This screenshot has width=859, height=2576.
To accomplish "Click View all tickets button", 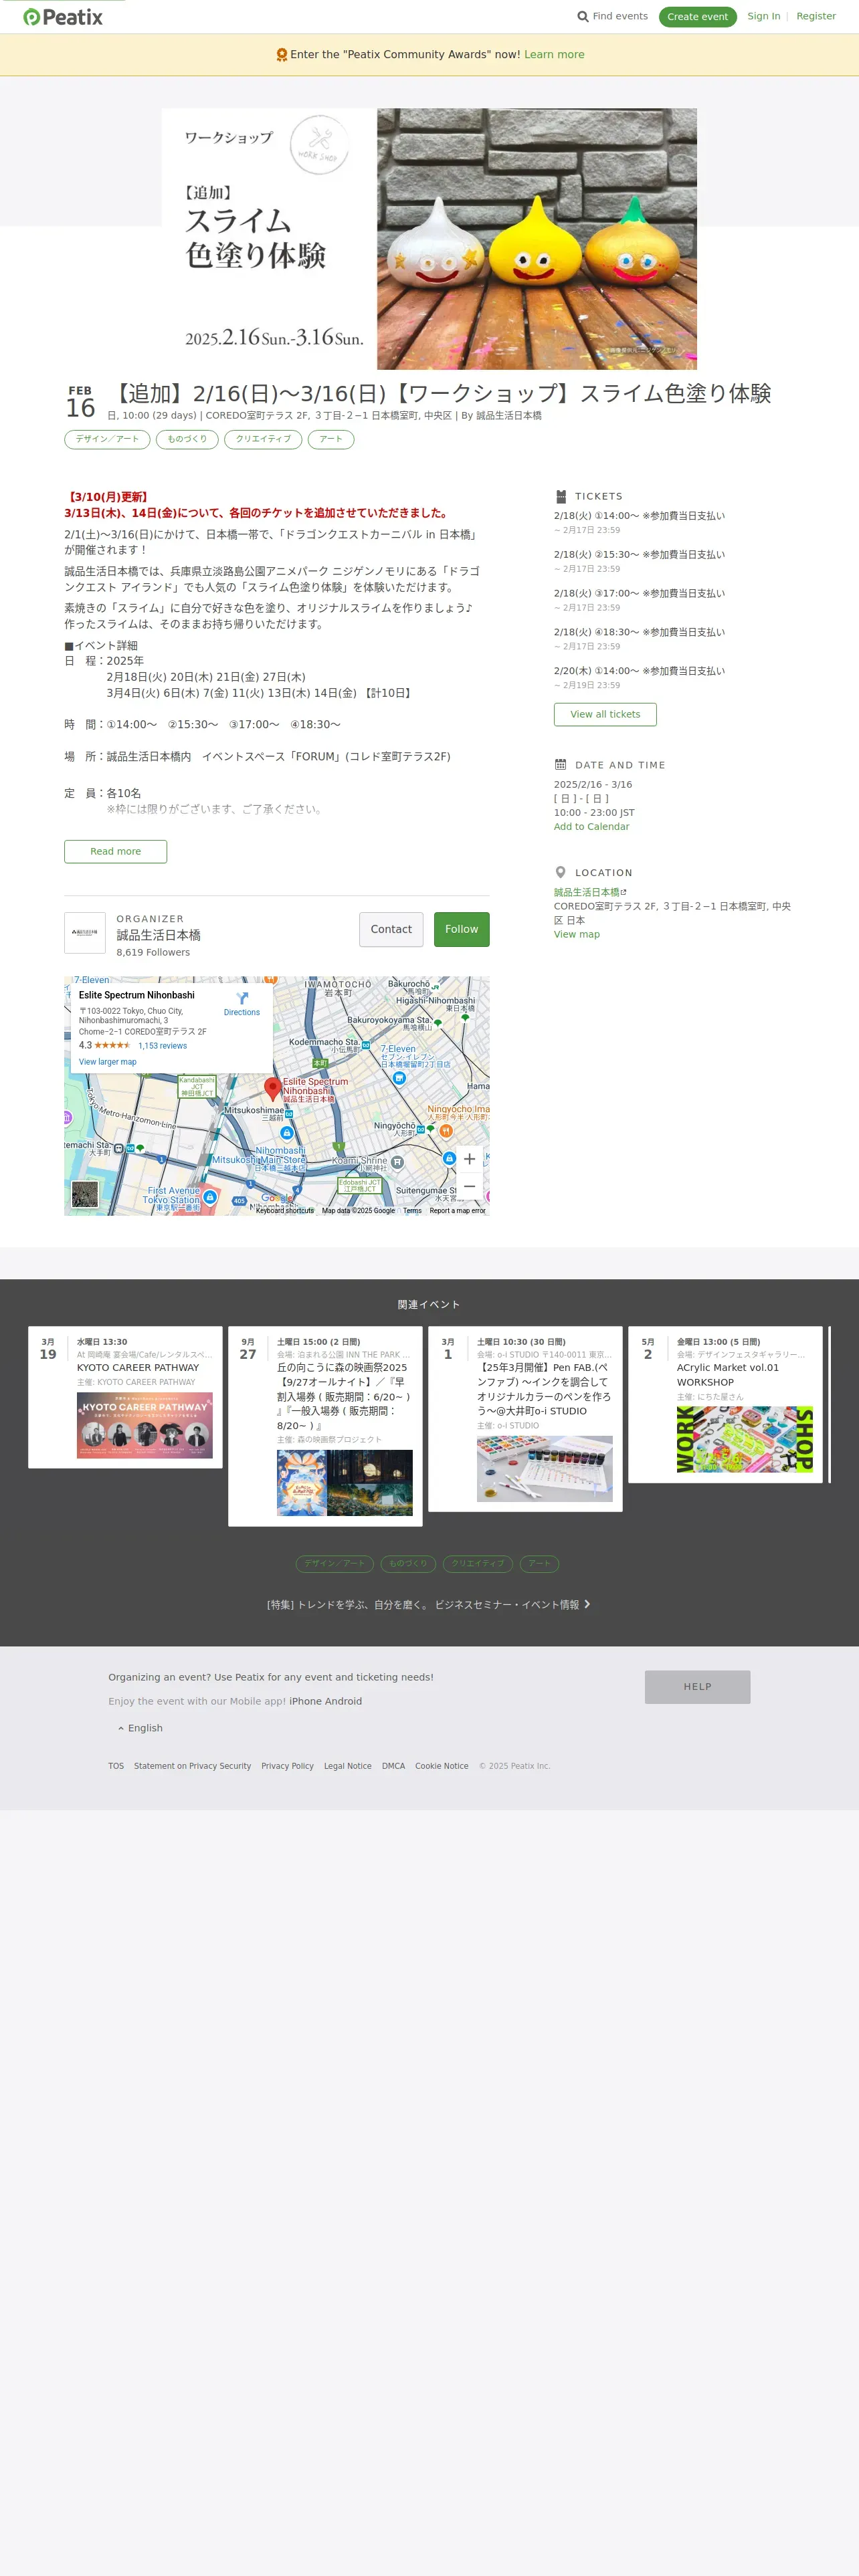I will point(605,714).
